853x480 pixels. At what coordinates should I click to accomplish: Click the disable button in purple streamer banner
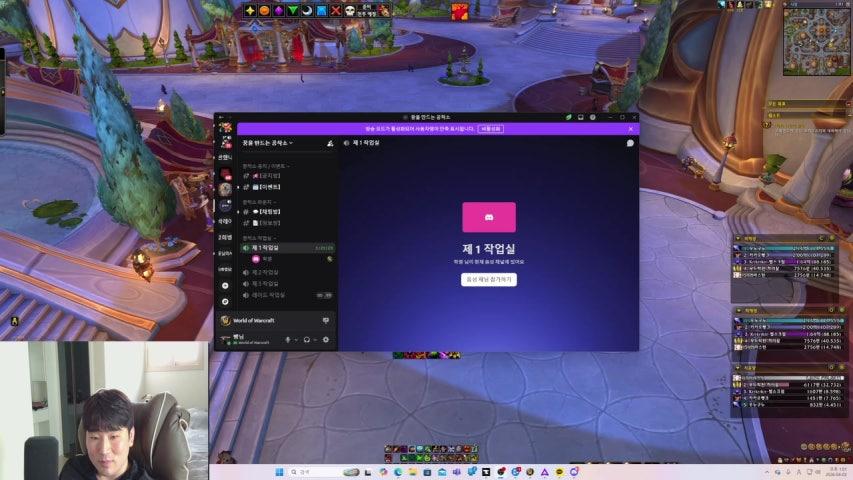(491, 129)
